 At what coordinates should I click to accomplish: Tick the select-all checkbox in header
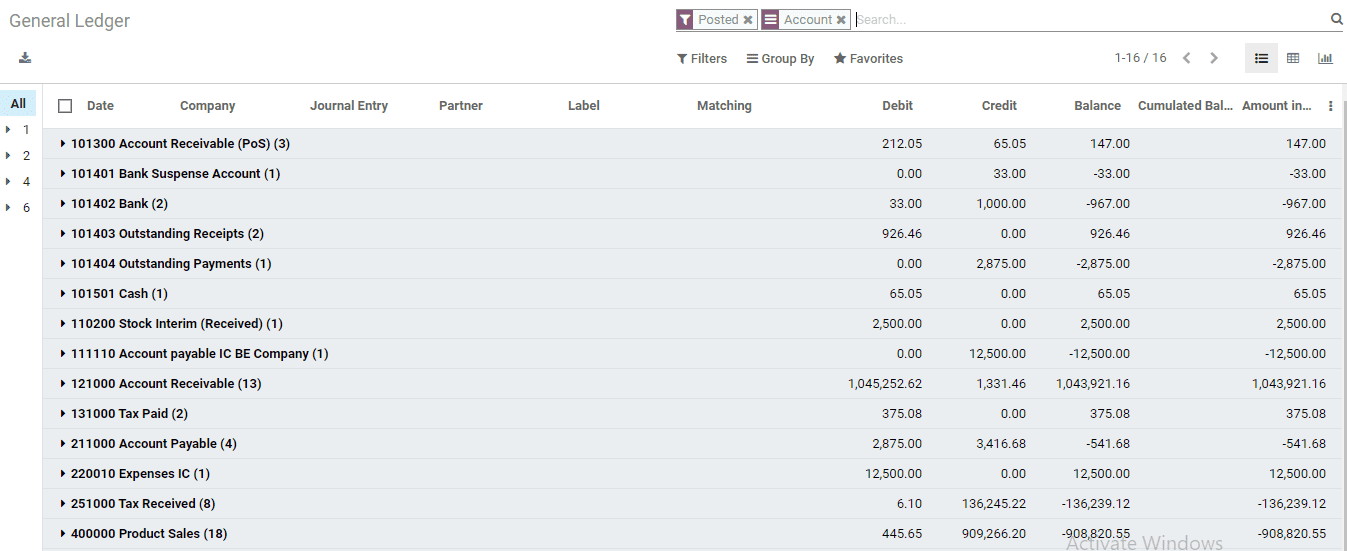pos(65,106)
